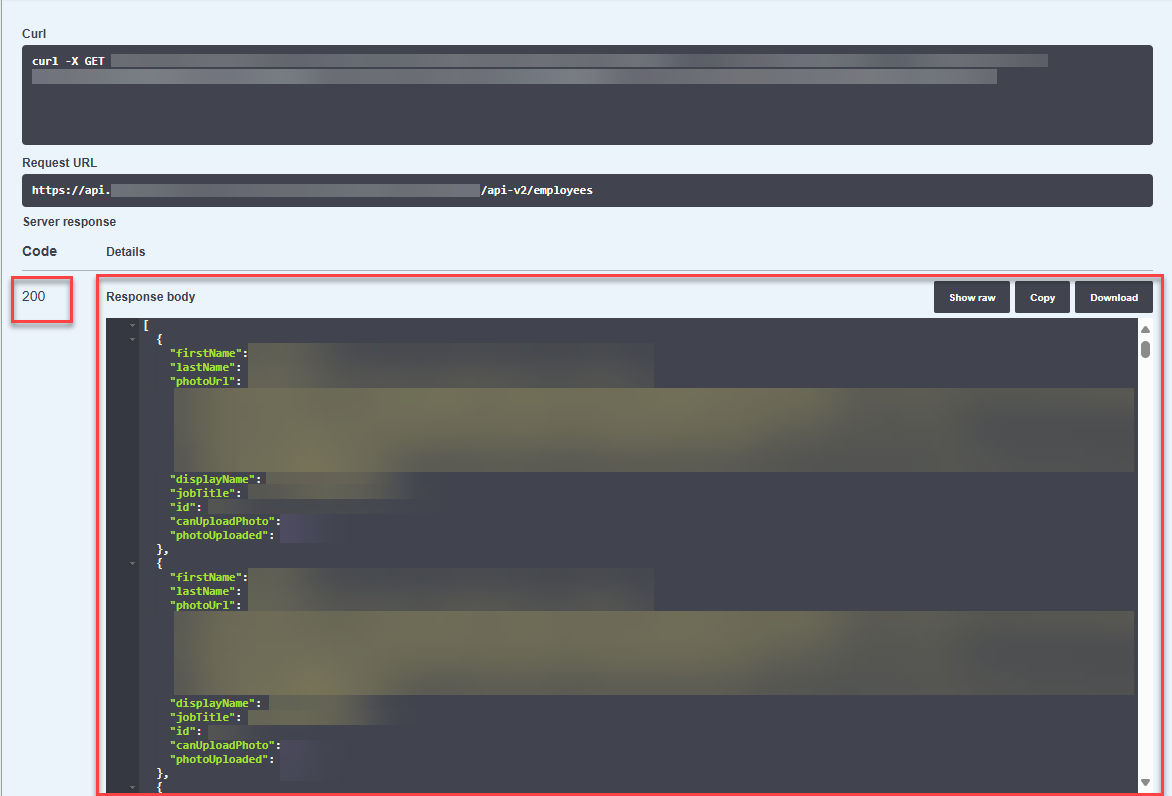This screenshot has height=796, width=1172.
Task: Click the "Request URL" section label
Action: point(60,163)
